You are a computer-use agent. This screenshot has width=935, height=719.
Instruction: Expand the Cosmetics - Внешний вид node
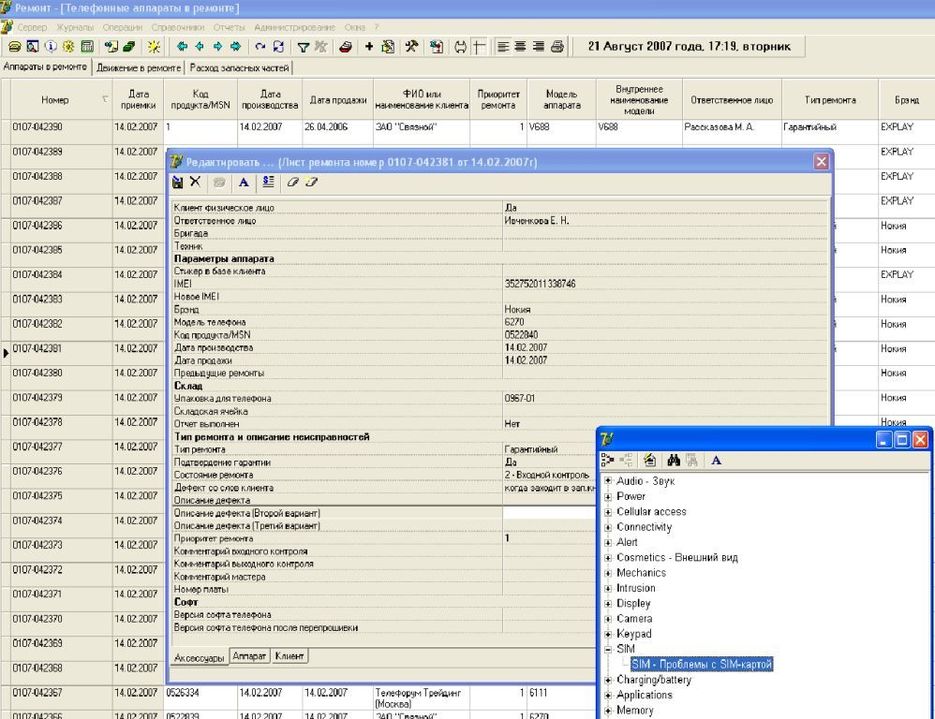(x=608, y=558)
